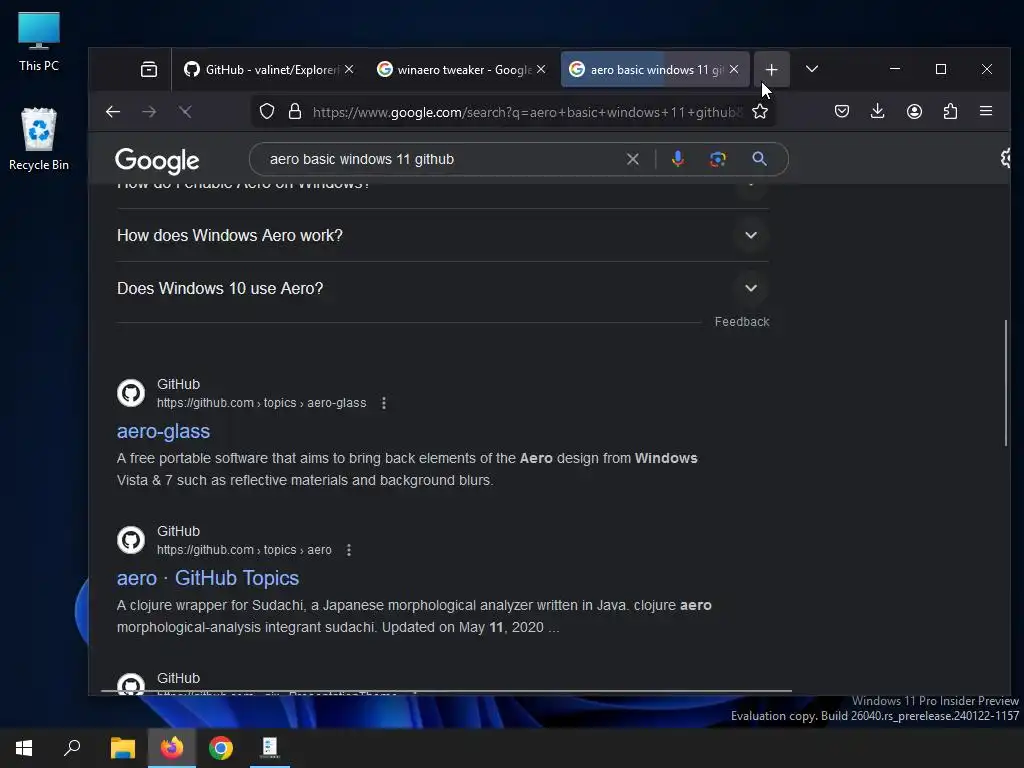Expand "How does Windows Aero work?"
The width and height of the screenshot is (1024, 768).
pyautogui.click(x=443, y=235)
